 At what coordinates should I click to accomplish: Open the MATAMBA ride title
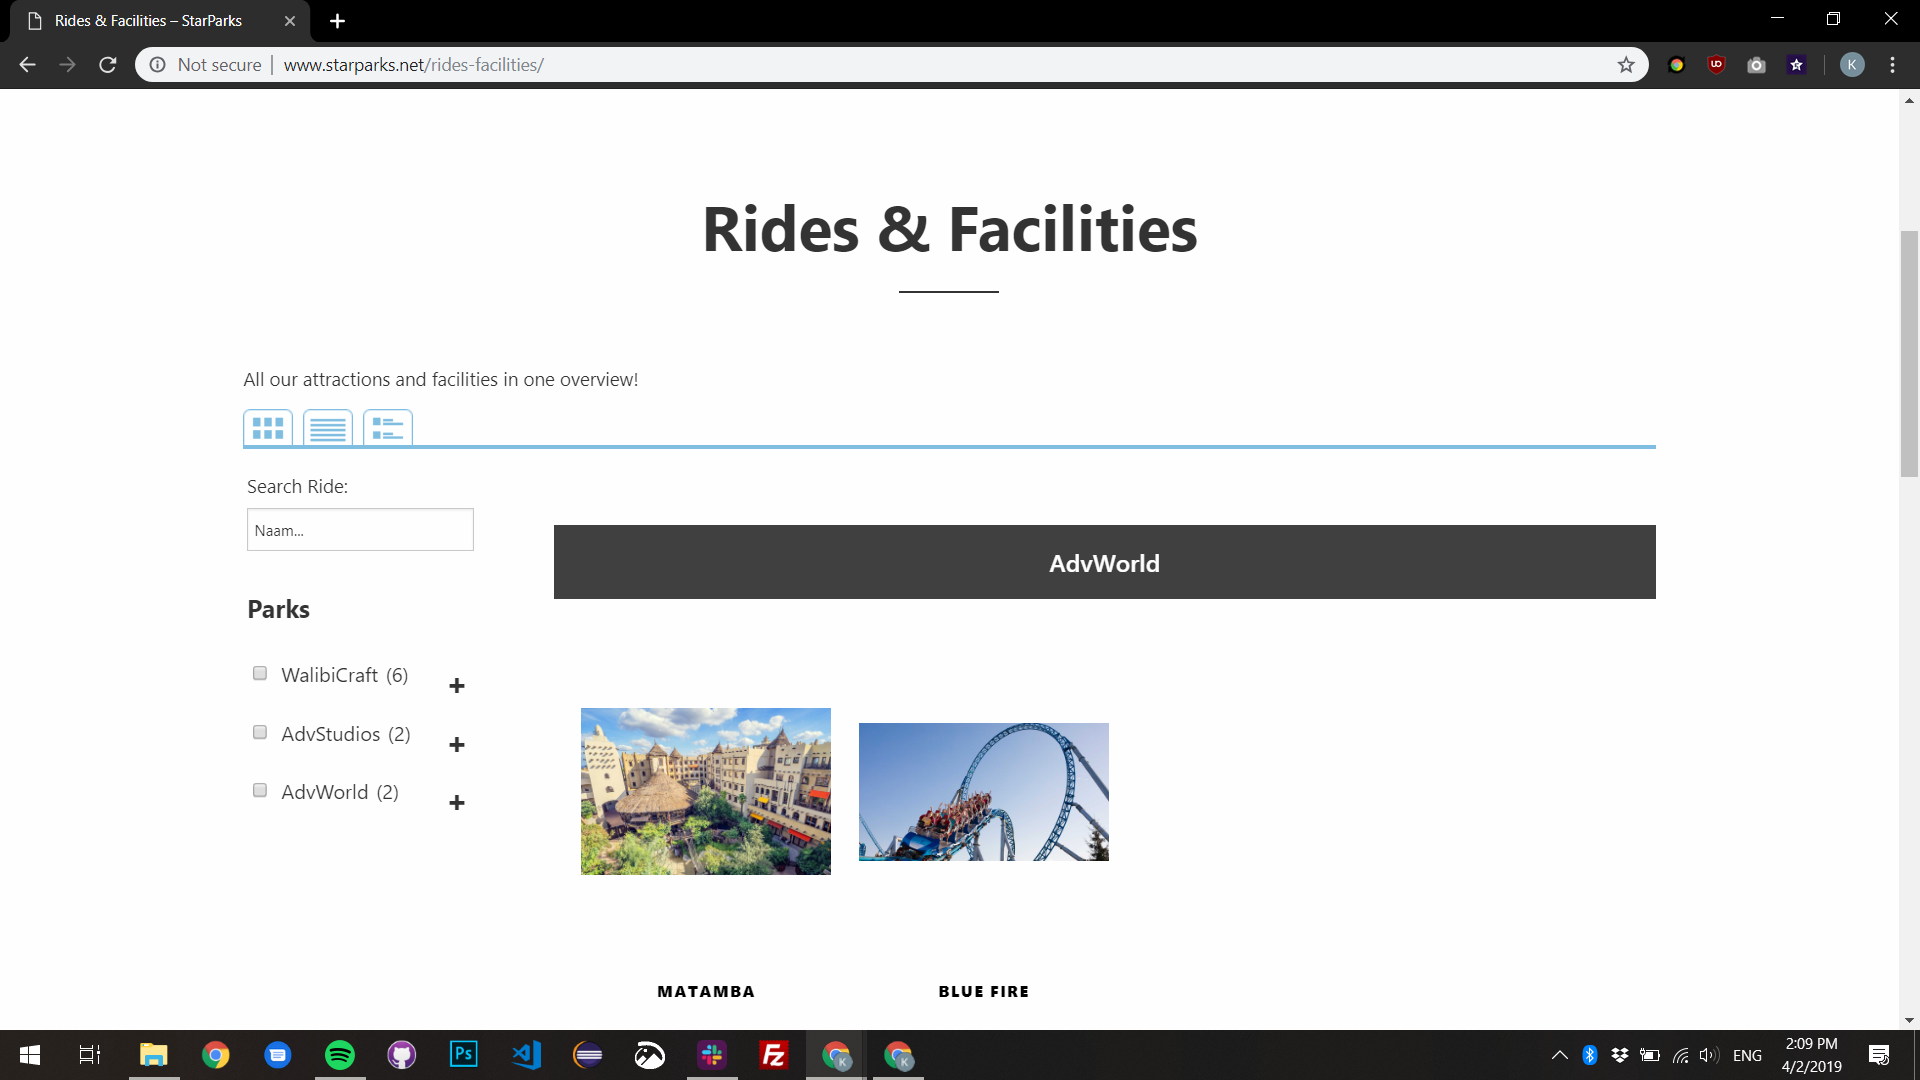click(706, 991)
